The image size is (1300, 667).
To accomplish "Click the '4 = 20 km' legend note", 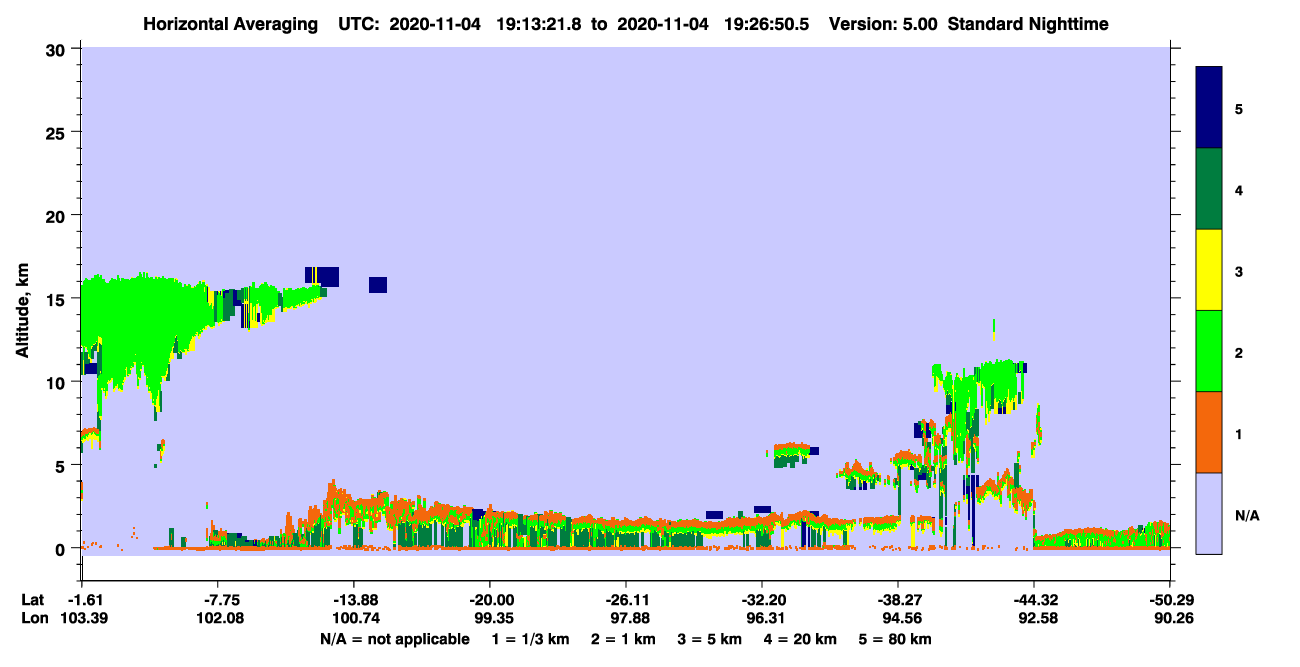I will coord(801,639).
